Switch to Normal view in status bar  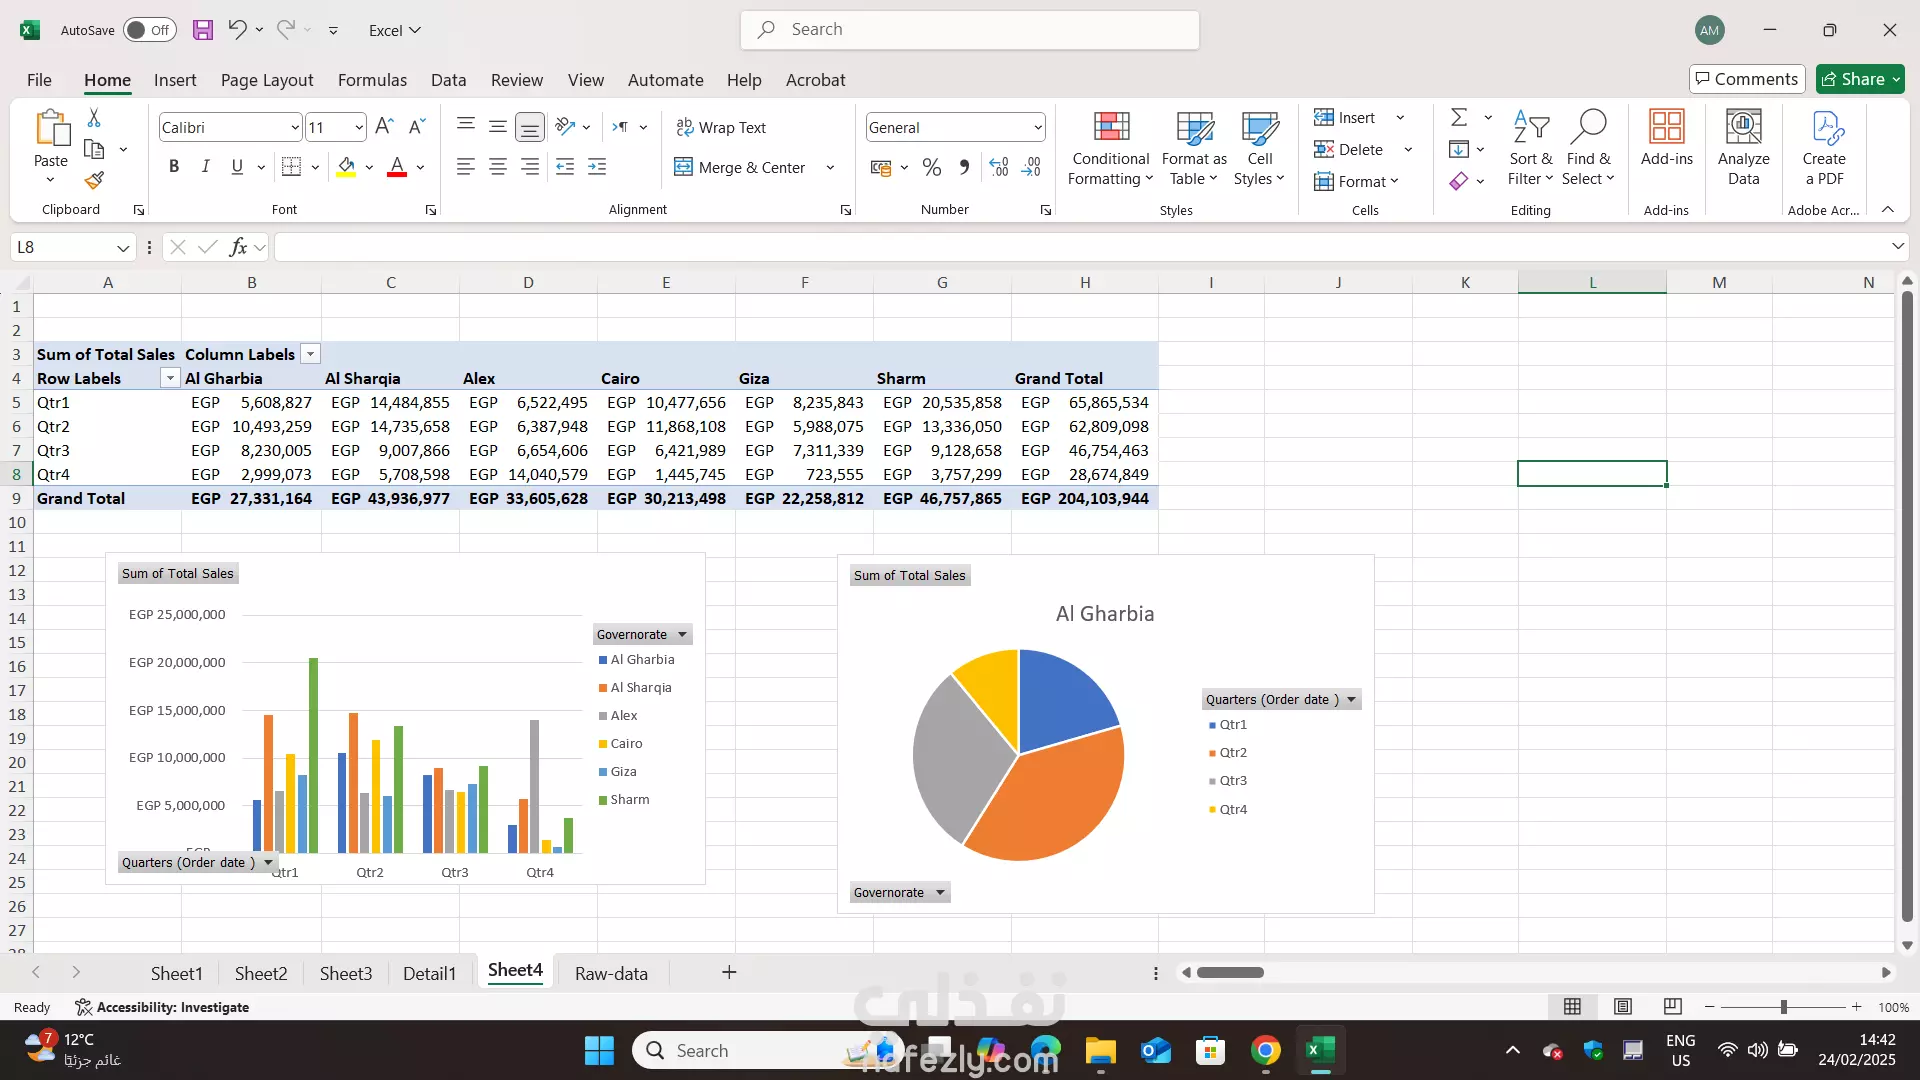(1573, 1007)
